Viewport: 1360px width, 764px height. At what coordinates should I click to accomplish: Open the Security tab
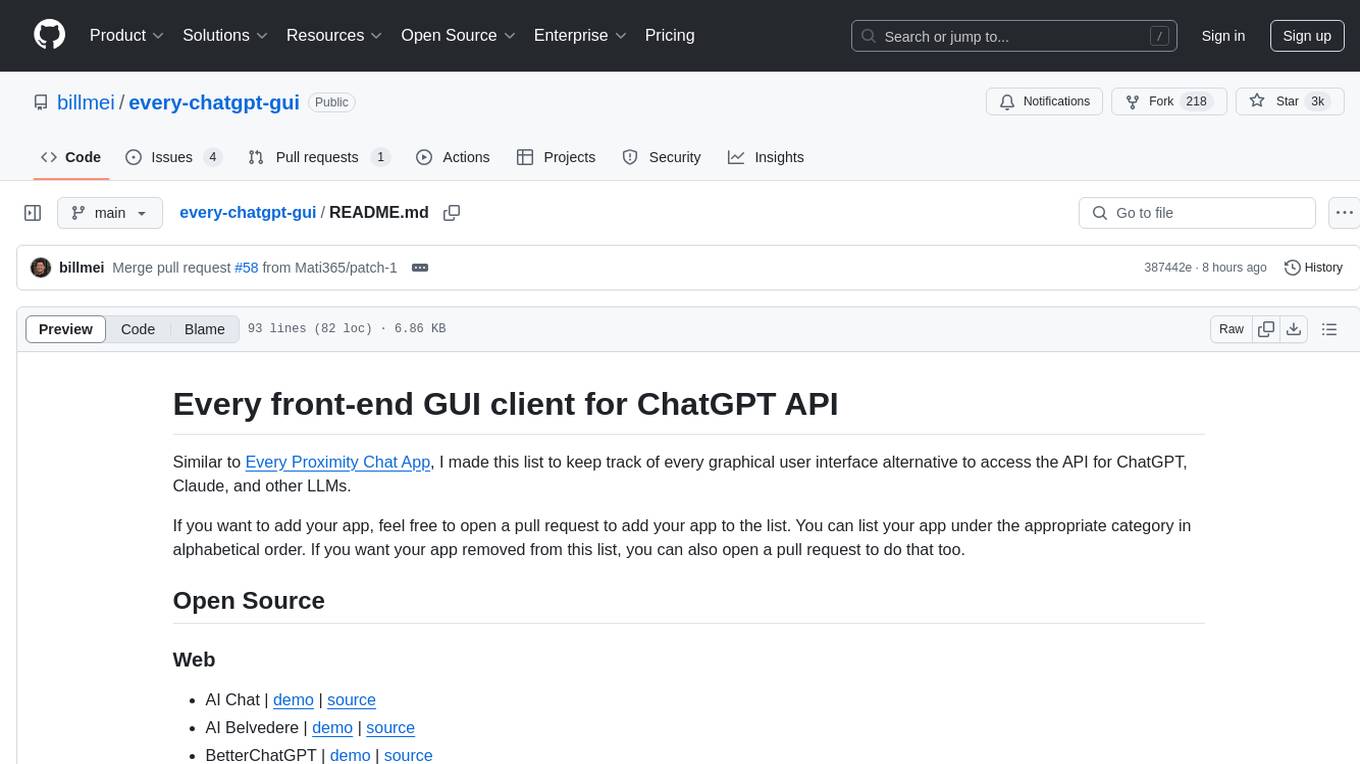pyautogui.click(x=662, y=157)
